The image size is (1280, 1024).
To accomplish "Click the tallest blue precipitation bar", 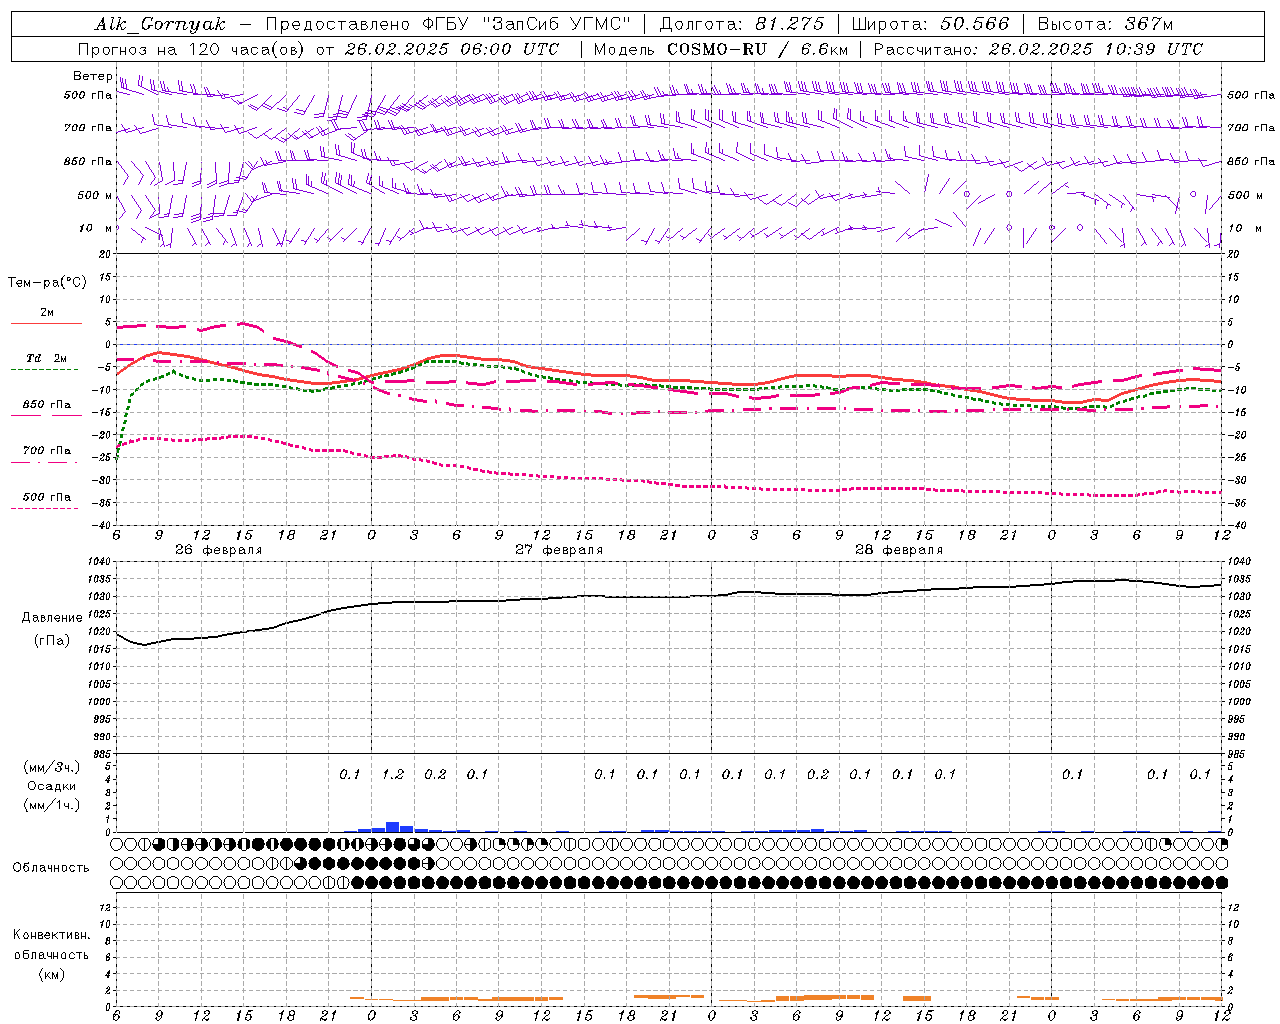I will (x=393, y=827).
